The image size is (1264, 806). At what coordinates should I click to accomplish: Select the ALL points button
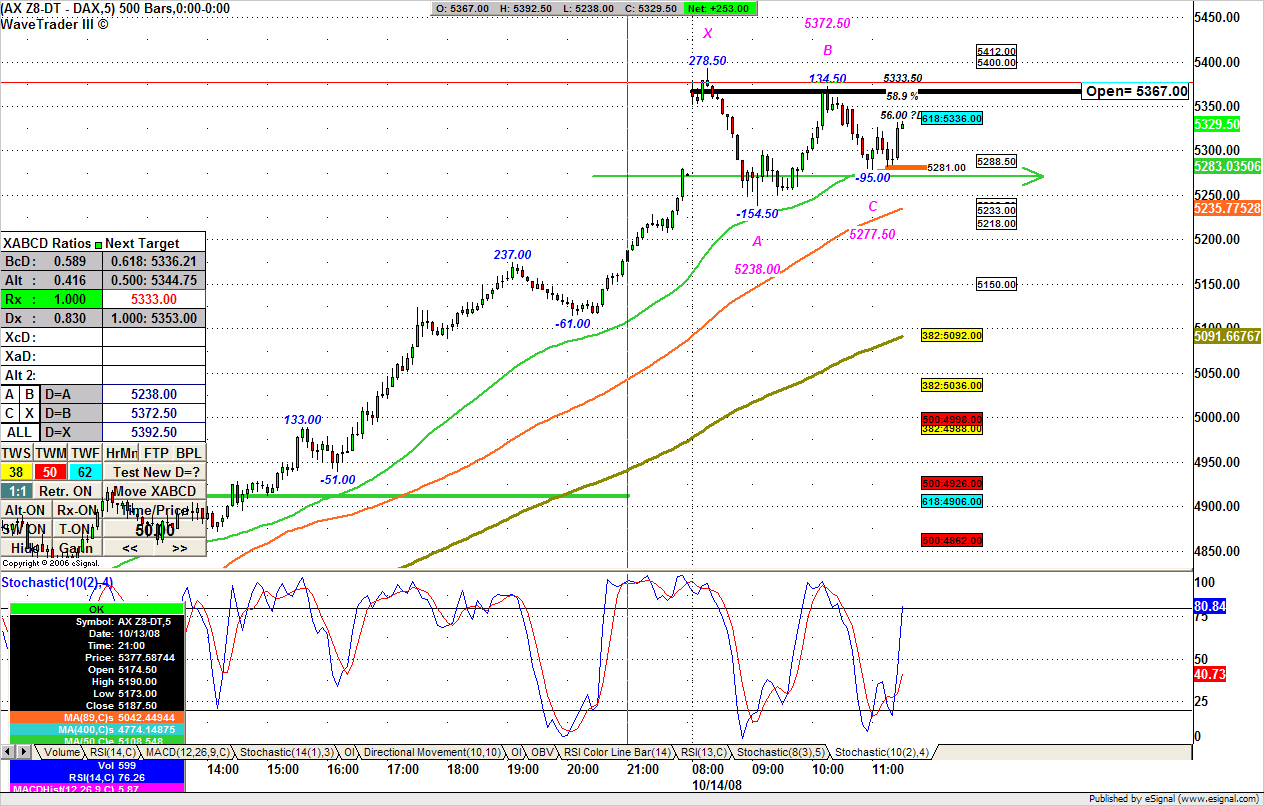[x=21, y=432]
